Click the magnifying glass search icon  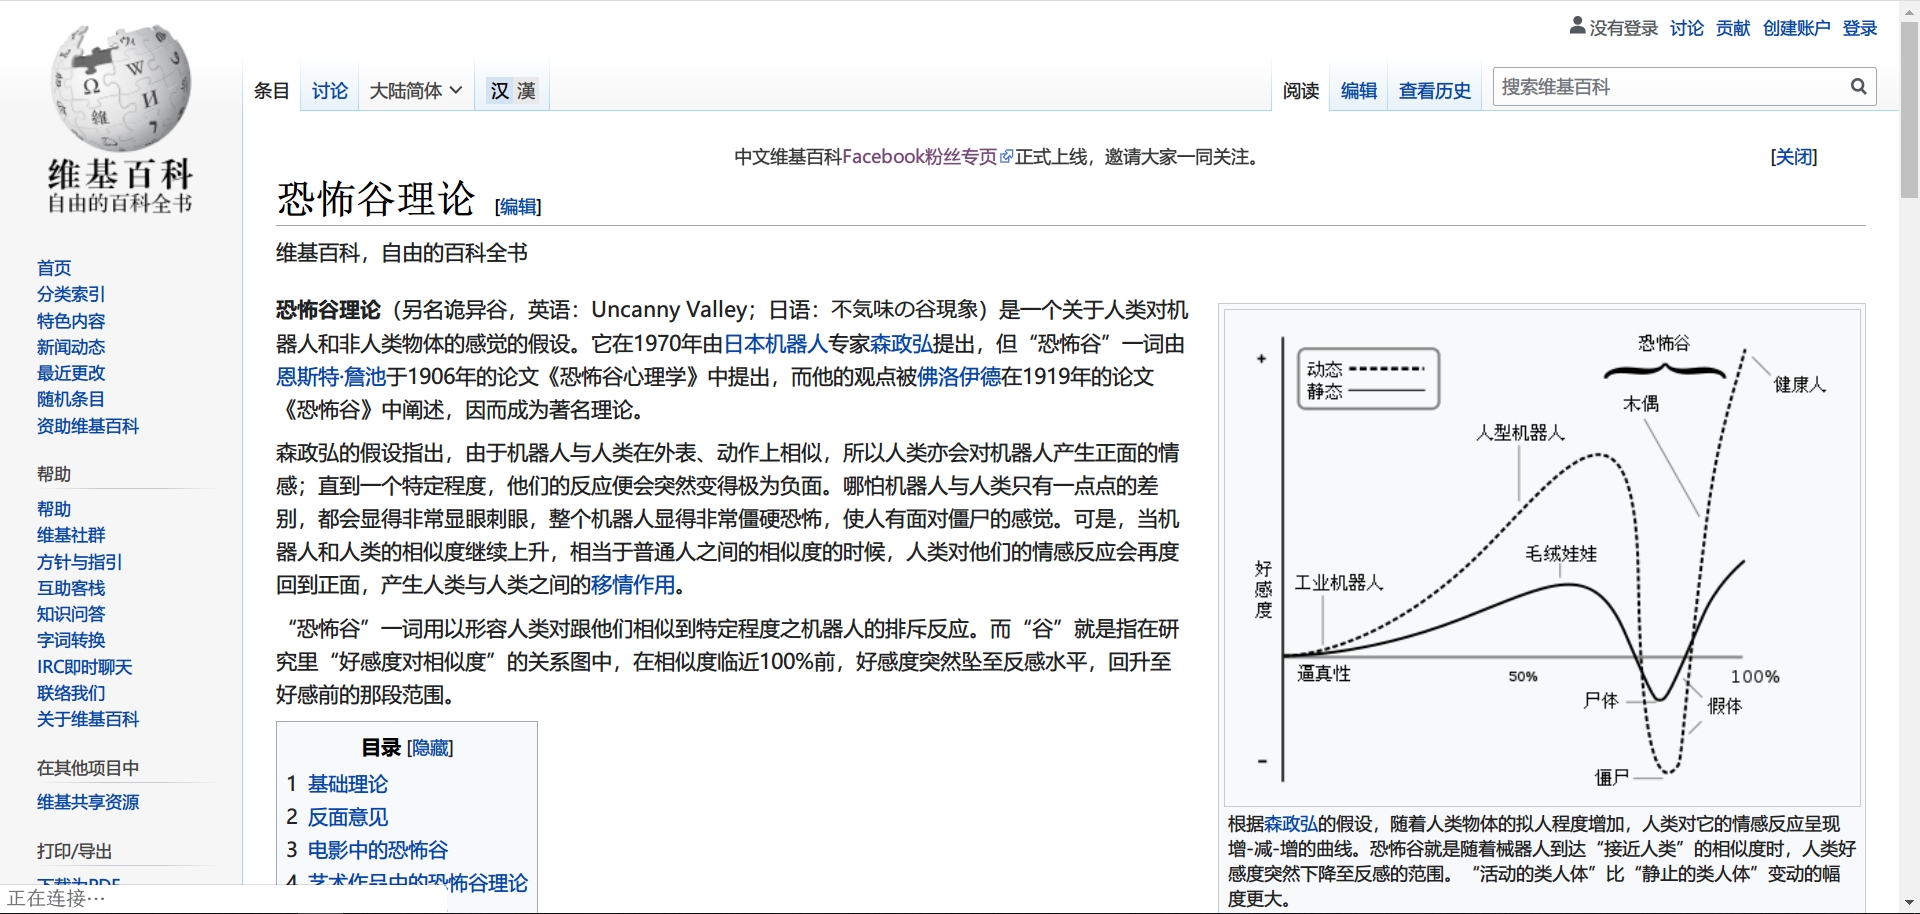coord(1858,87)
